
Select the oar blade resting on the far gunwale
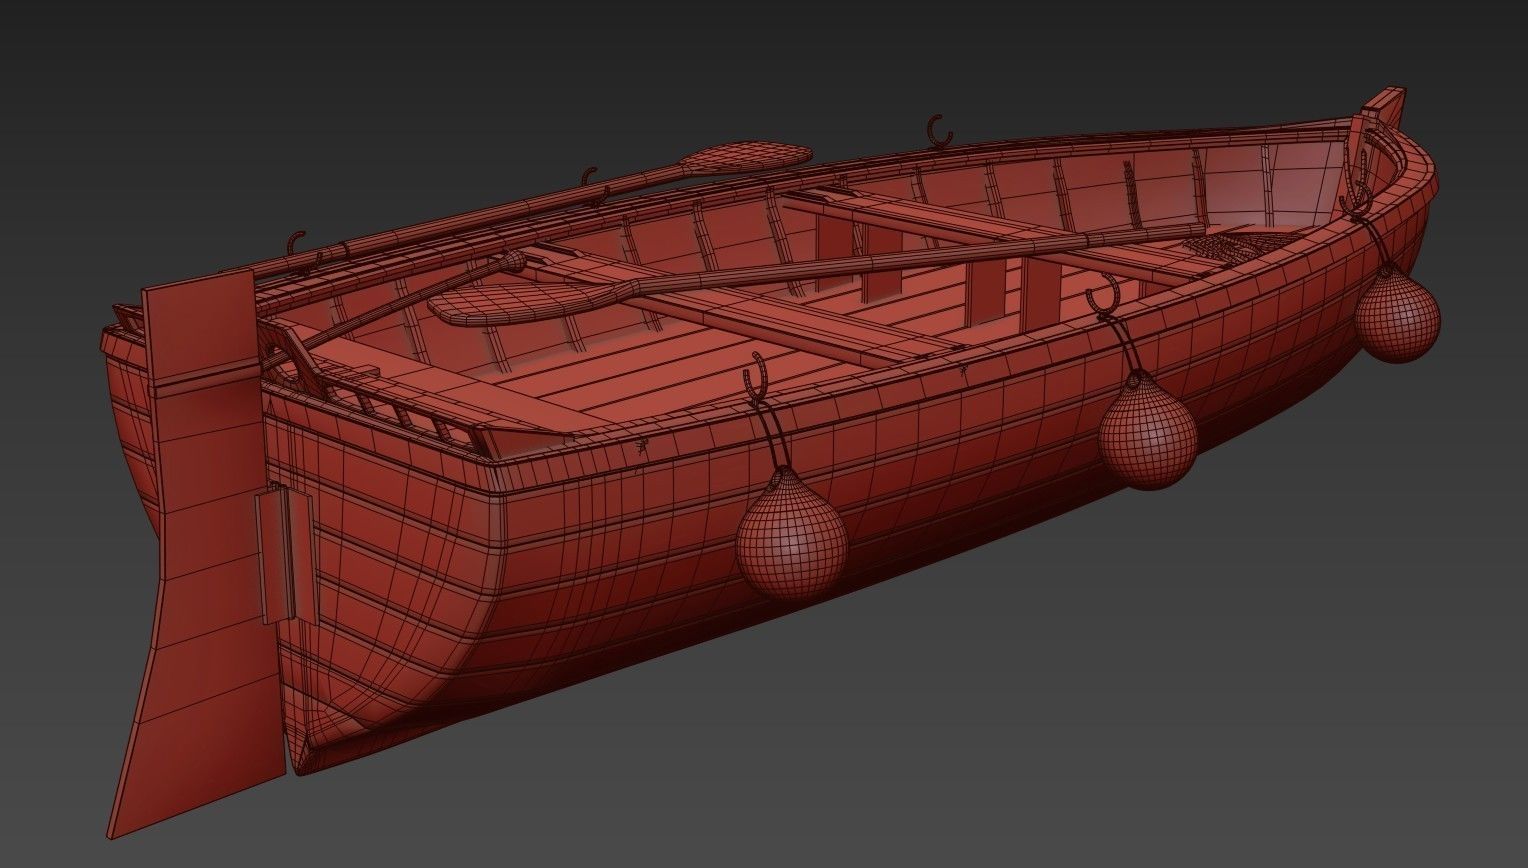pyautogui.click(x=745, y=158)
